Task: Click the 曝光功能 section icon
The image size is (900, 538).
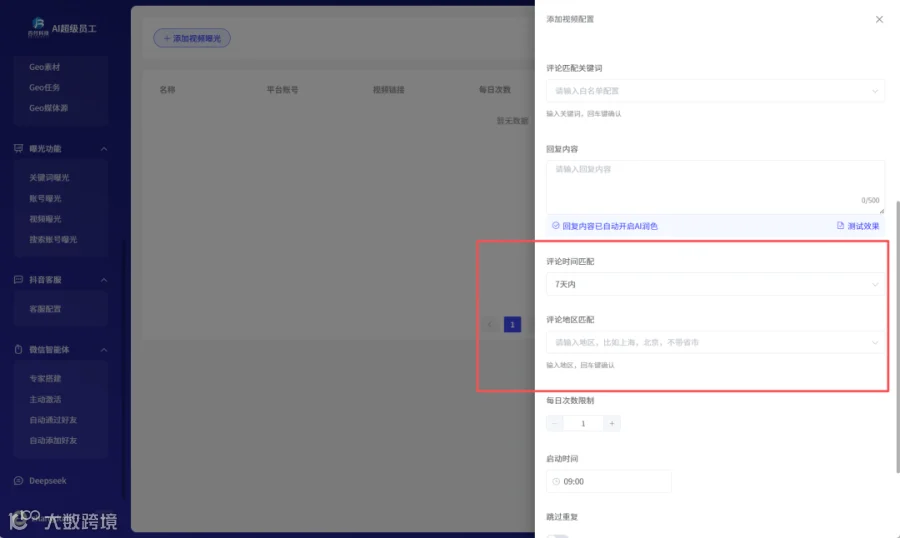Action: click(18, 149)
